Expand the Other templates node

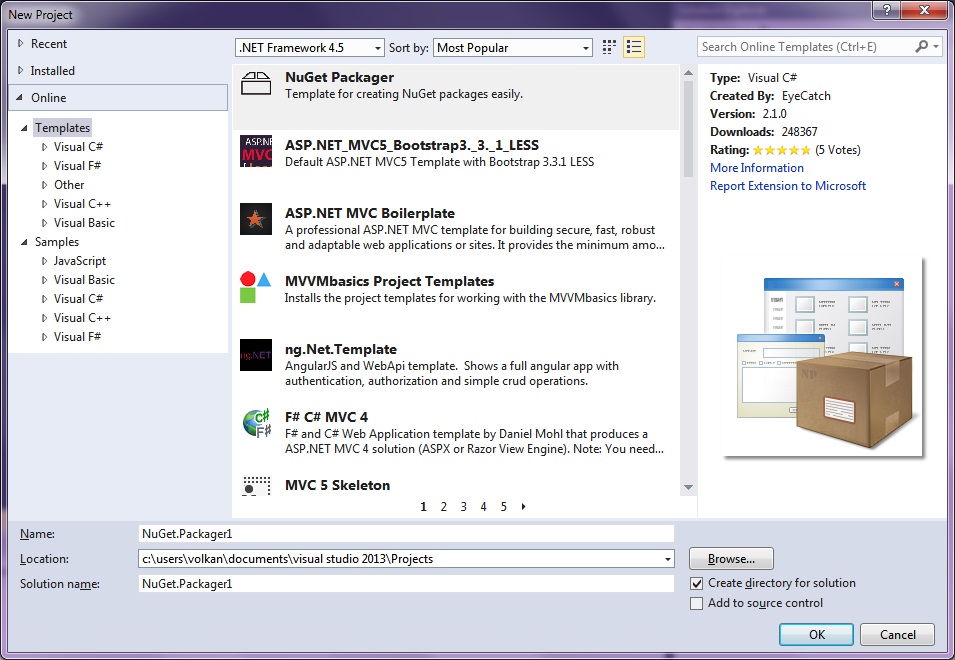pos(44,184)
